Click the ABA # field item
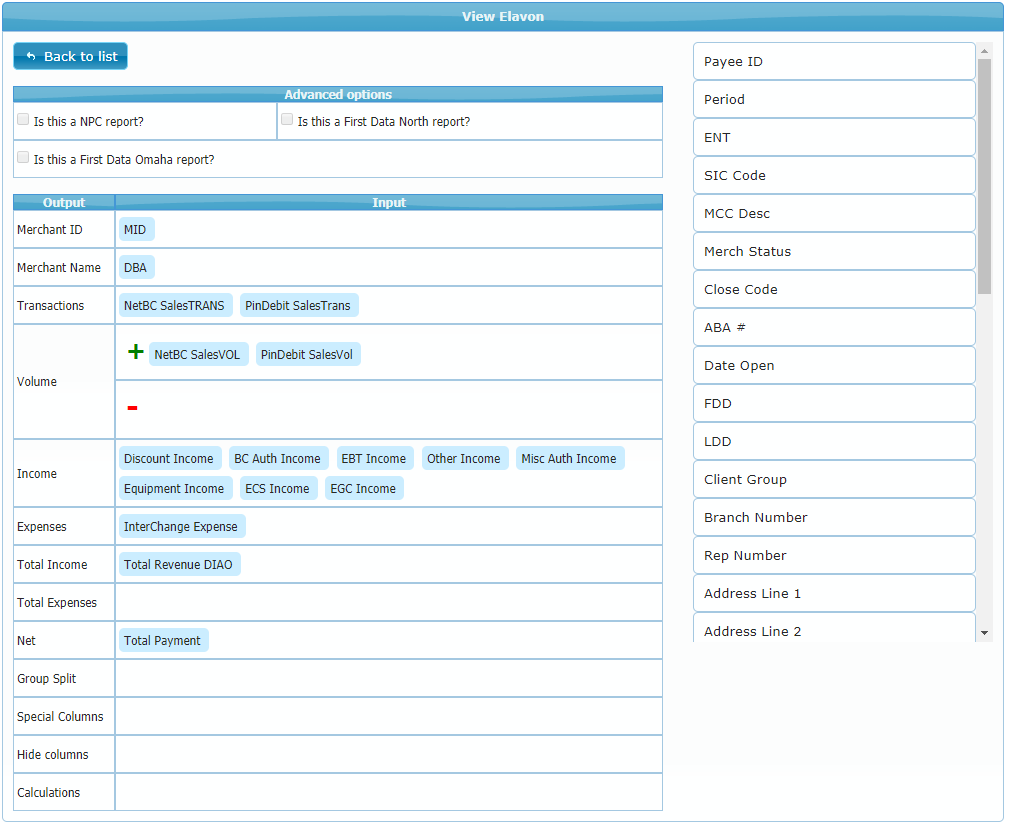The height and width of the screenshot is (825, 1009). coord(834,328)
